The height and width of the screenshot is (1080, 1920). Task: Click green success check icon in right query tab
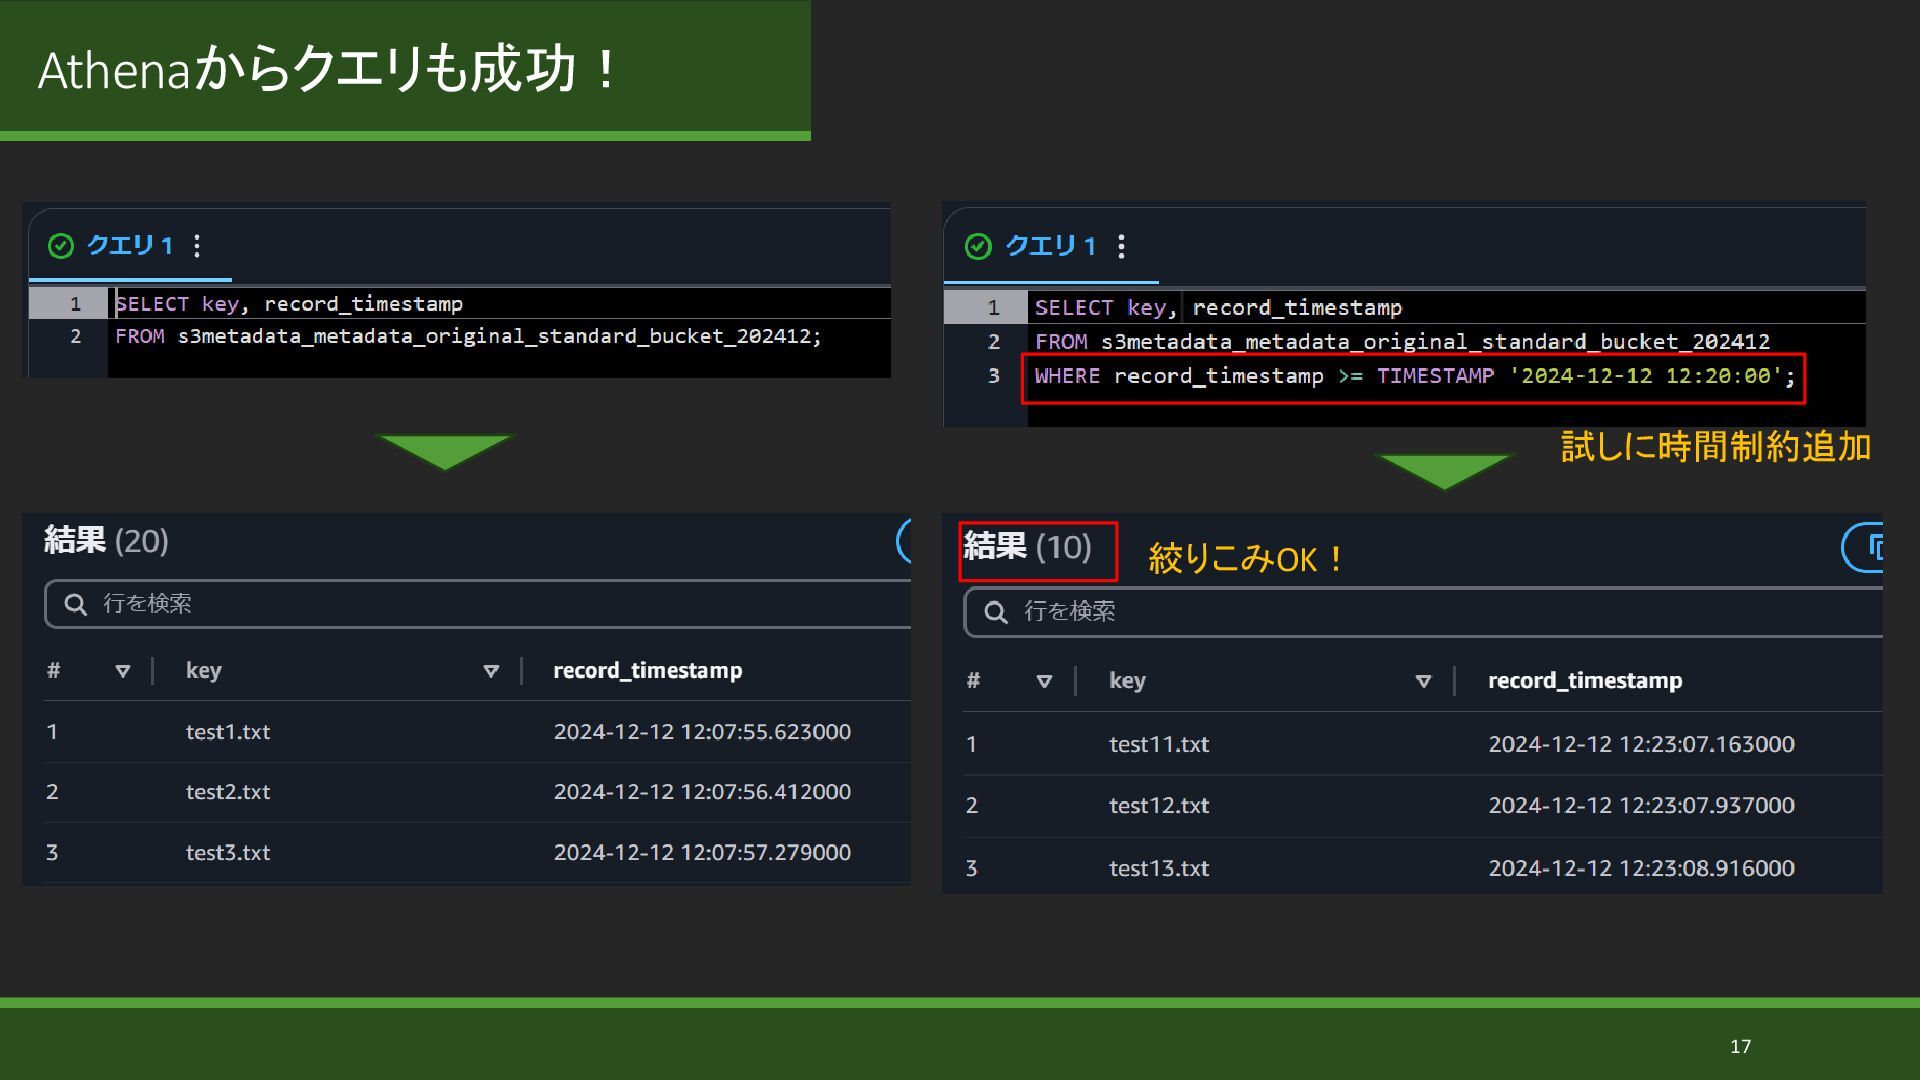[x=978, y=247]
